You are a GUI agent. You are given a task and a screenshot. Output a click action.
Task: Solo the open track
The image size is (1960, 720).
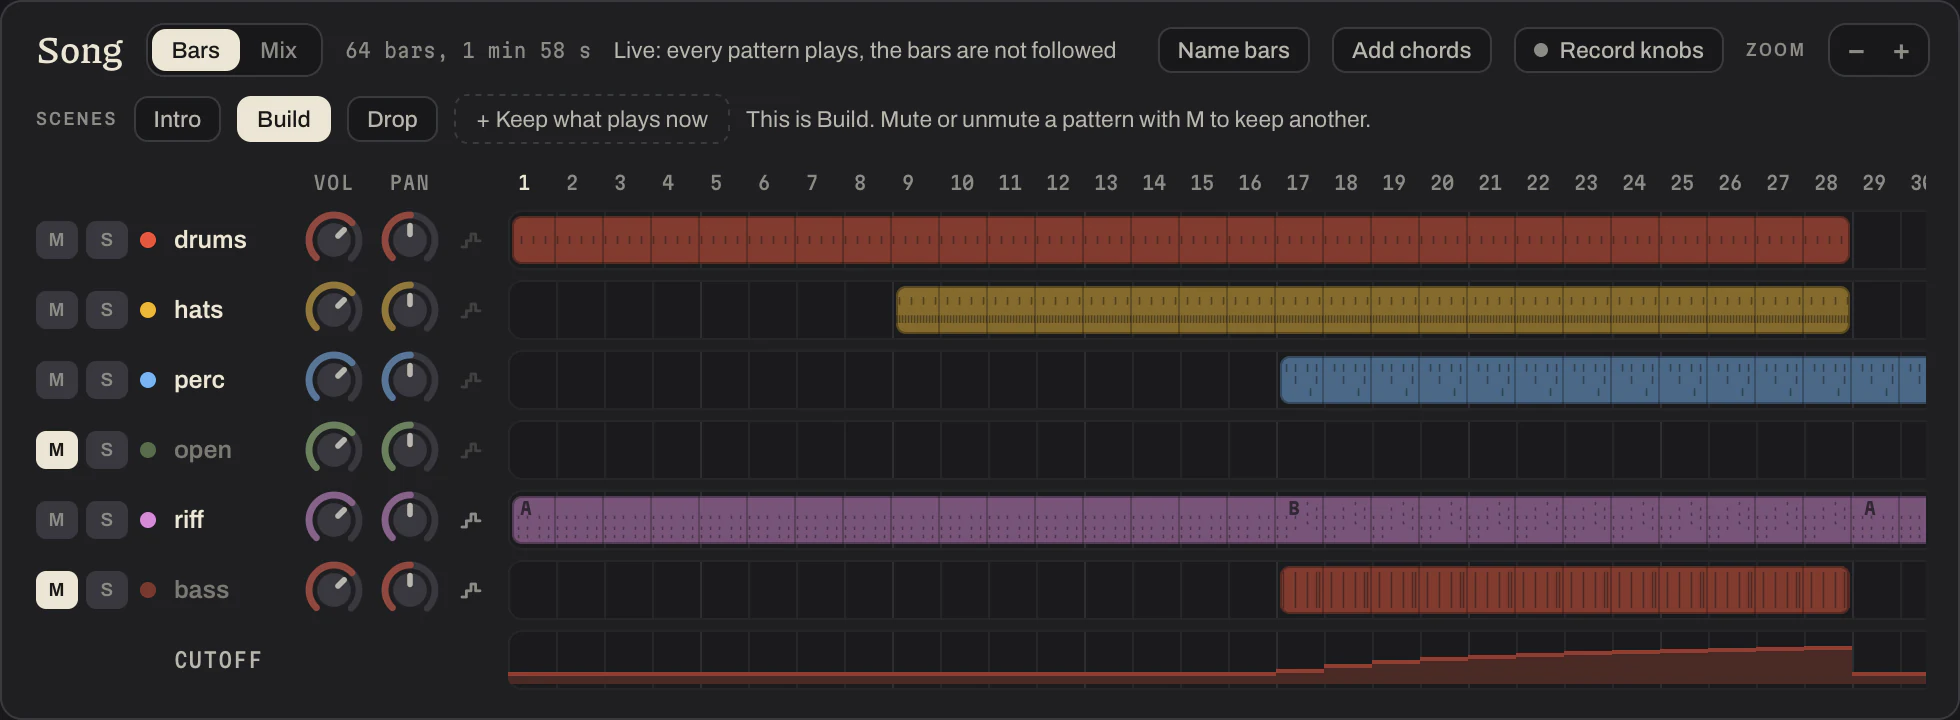(x=107, y=450)
